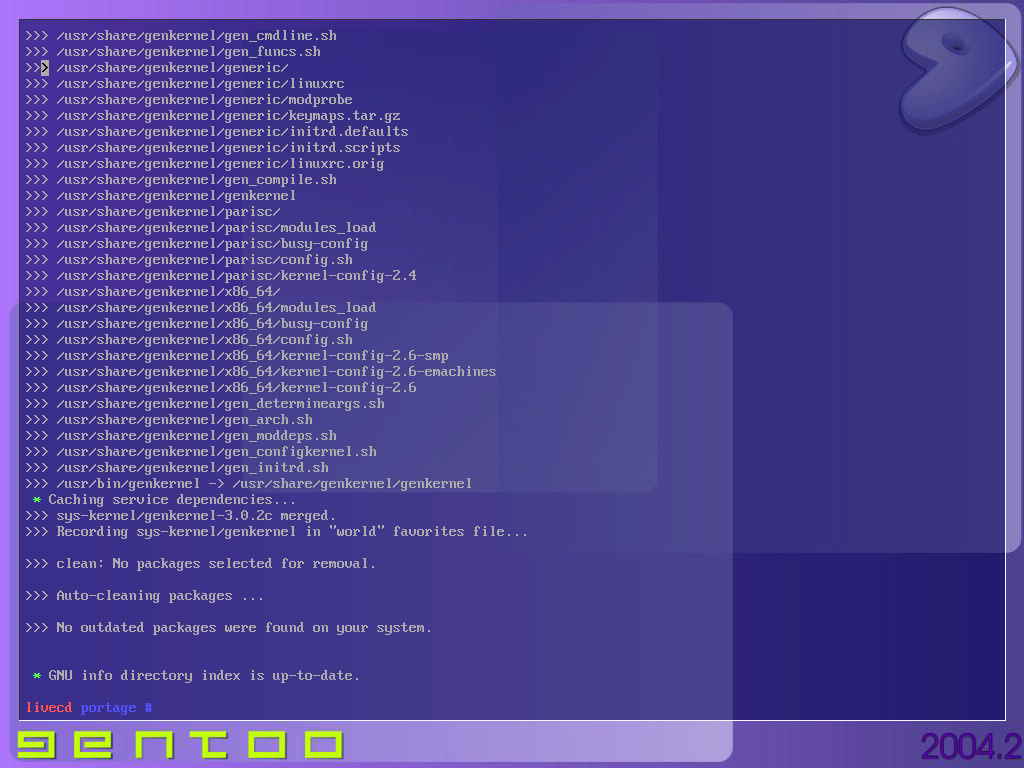Click the No outdated packages message
This screenshot has width=1024, height=768.
(x=229, y=628)
